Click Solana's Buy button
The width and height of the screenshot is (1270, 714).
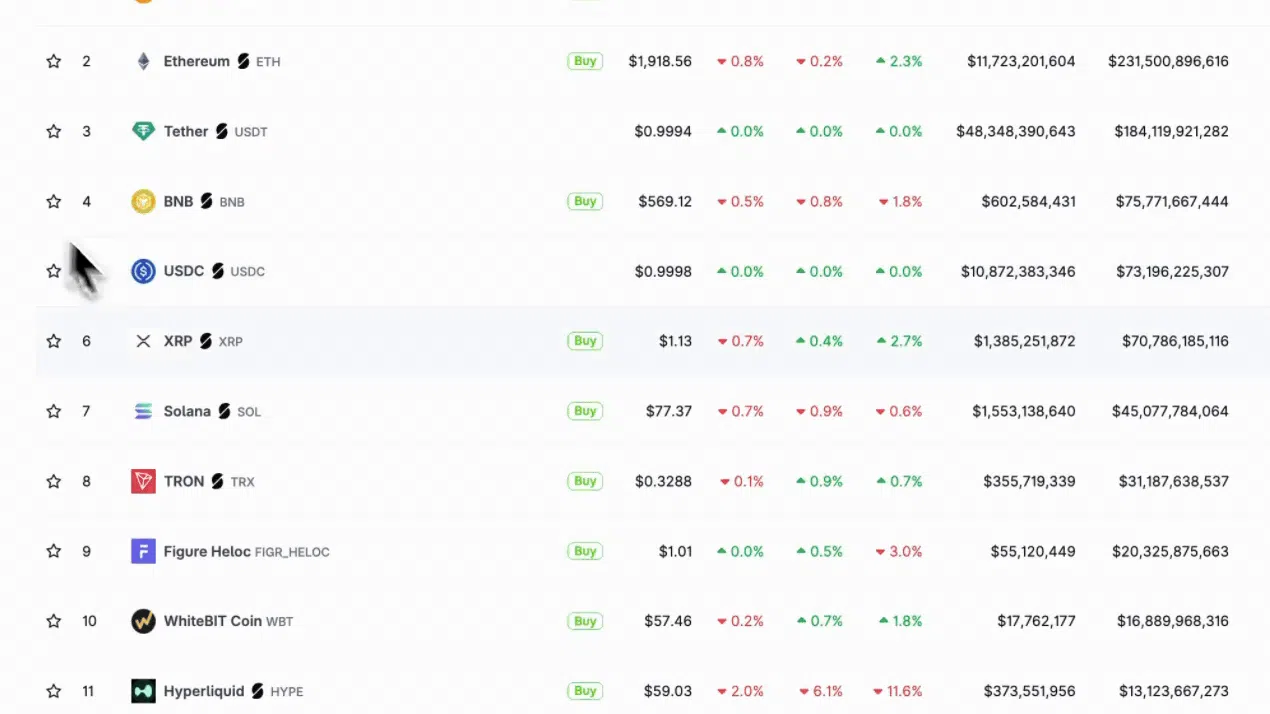coord(585,411)
